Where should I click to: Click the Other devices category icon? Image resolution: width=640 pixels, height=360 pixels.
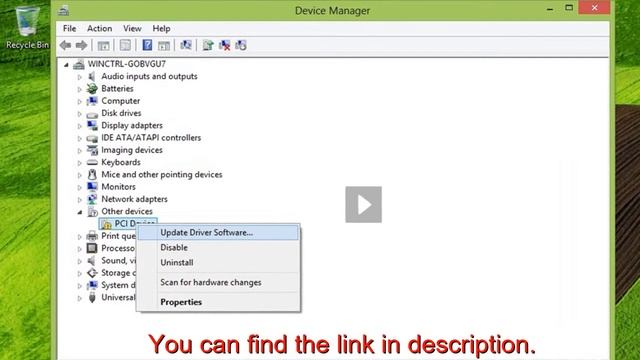(93, 211)
